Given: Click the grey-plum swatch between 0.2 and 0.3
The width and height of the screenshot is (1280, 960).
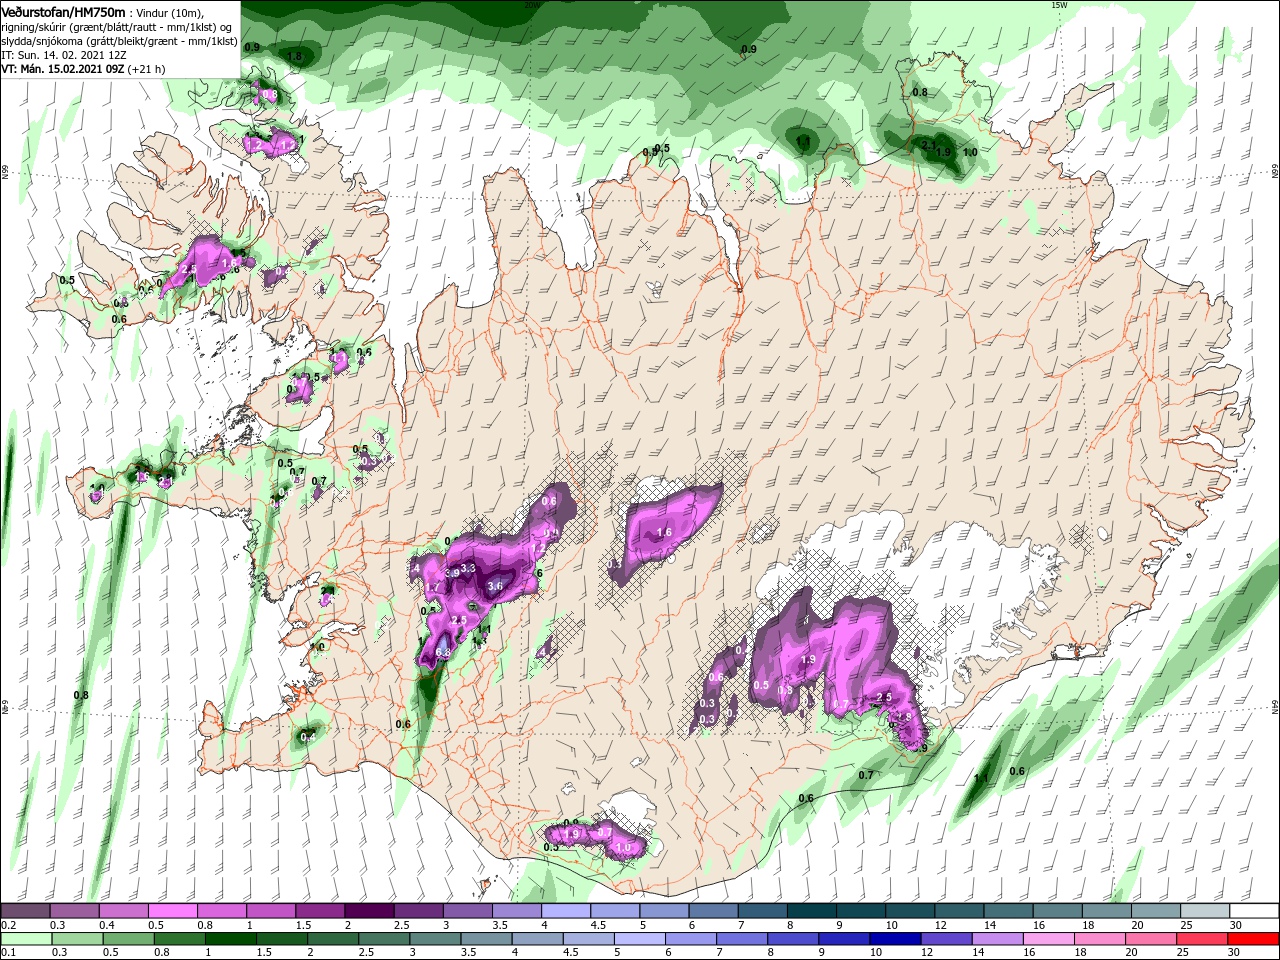Looking at the screenshot, I should pos(25,911).
